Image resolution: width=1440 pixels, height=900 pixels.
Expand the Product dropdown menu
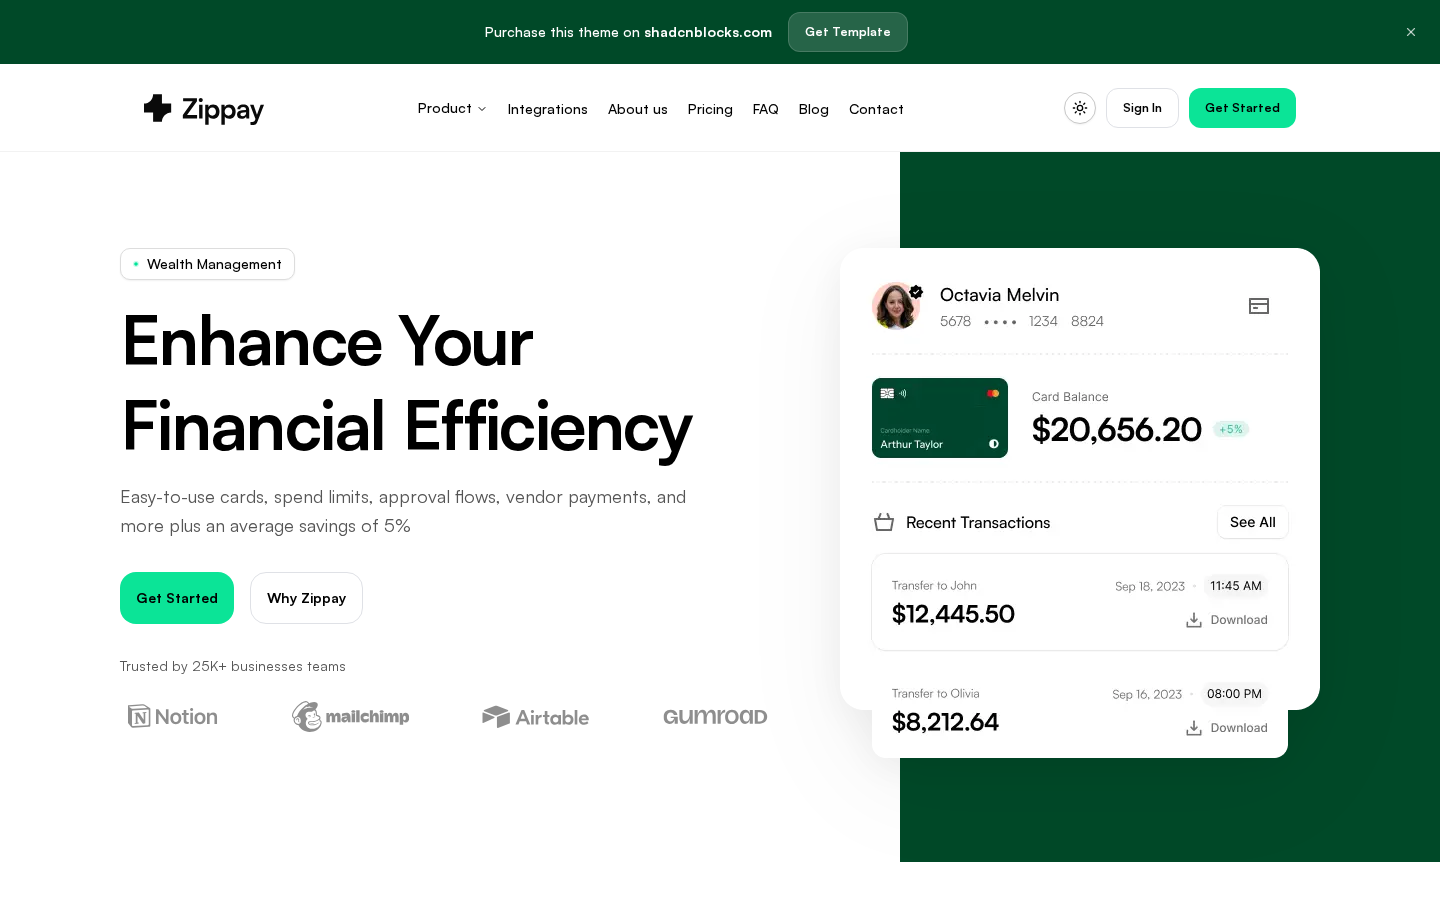pyautogui.click(x=452, y=108)
